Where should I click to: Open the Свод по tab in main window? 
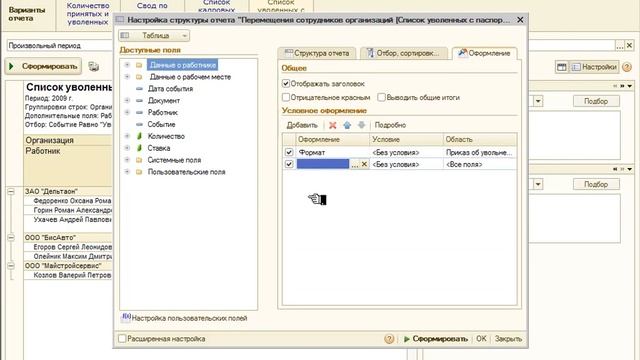[x=152, y=6]
